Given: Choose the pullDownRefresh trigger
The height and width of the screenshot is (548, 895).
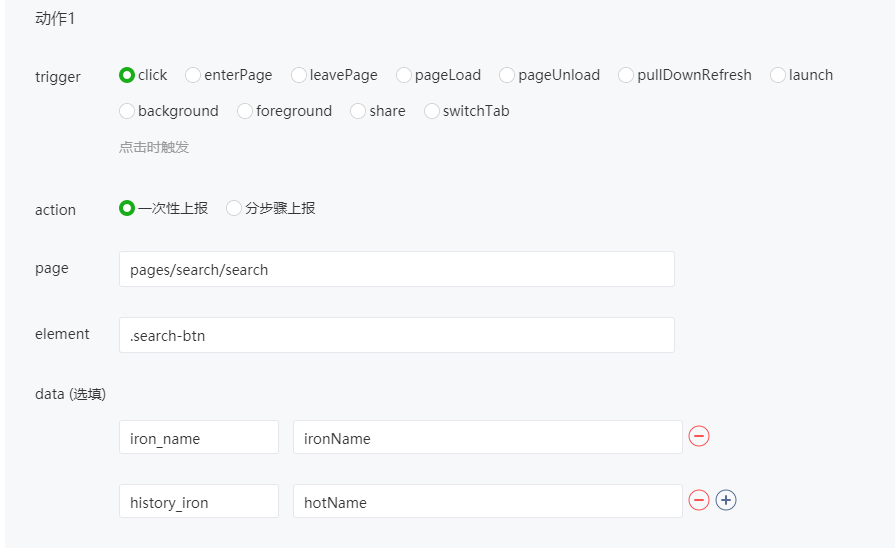Looking at the screenshot, I should click(626, 75).
